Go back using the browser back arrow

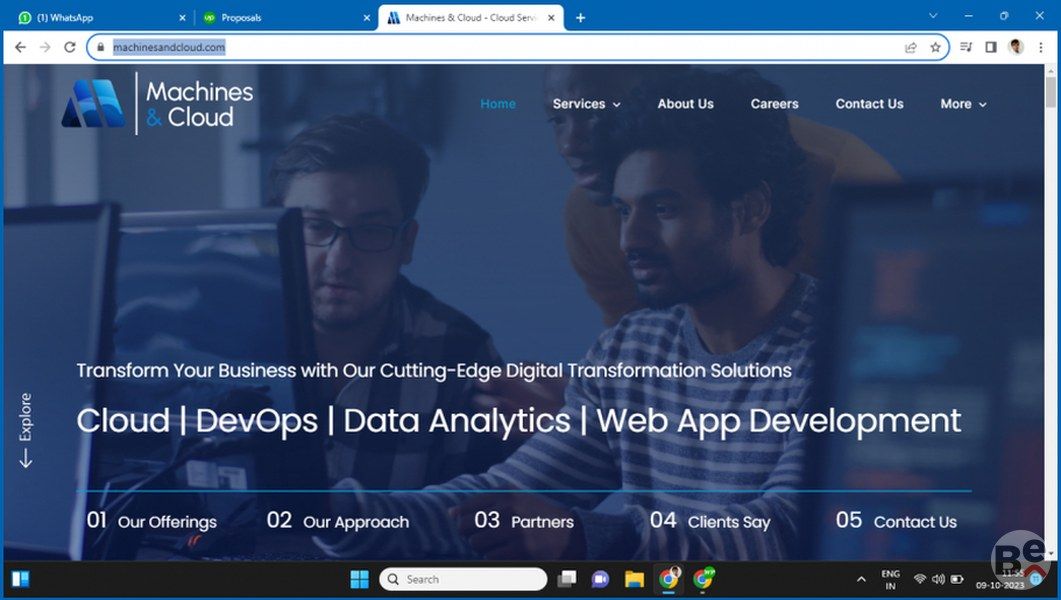[20, 47]
